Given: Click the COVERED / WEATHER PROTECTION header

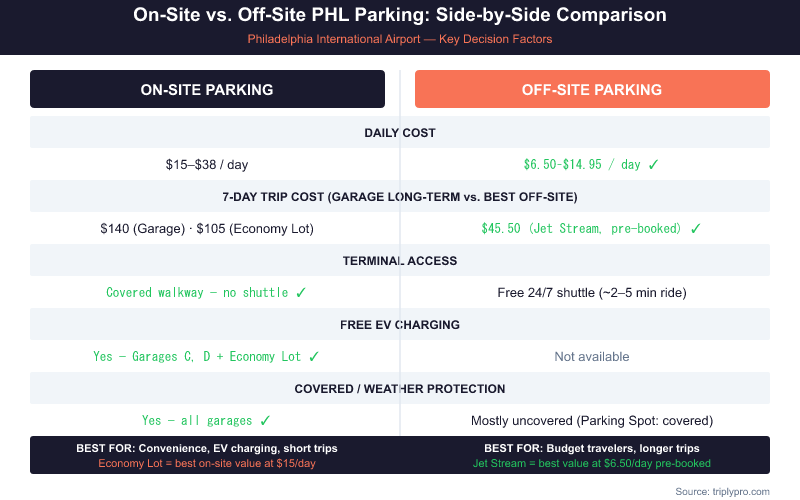Looking at the screenshot, I should tap(400, 388).
